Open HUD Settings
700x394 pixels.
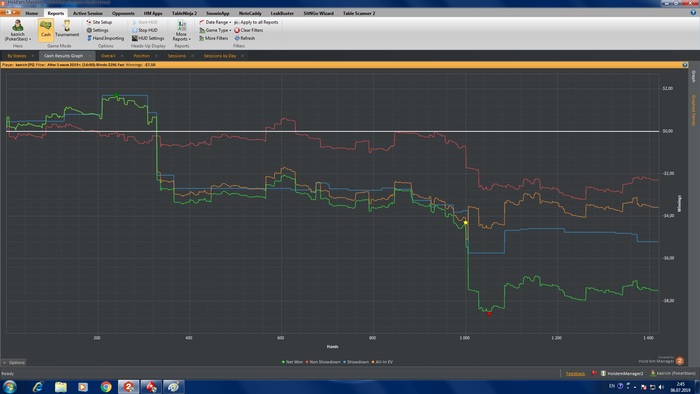(148, 38)
